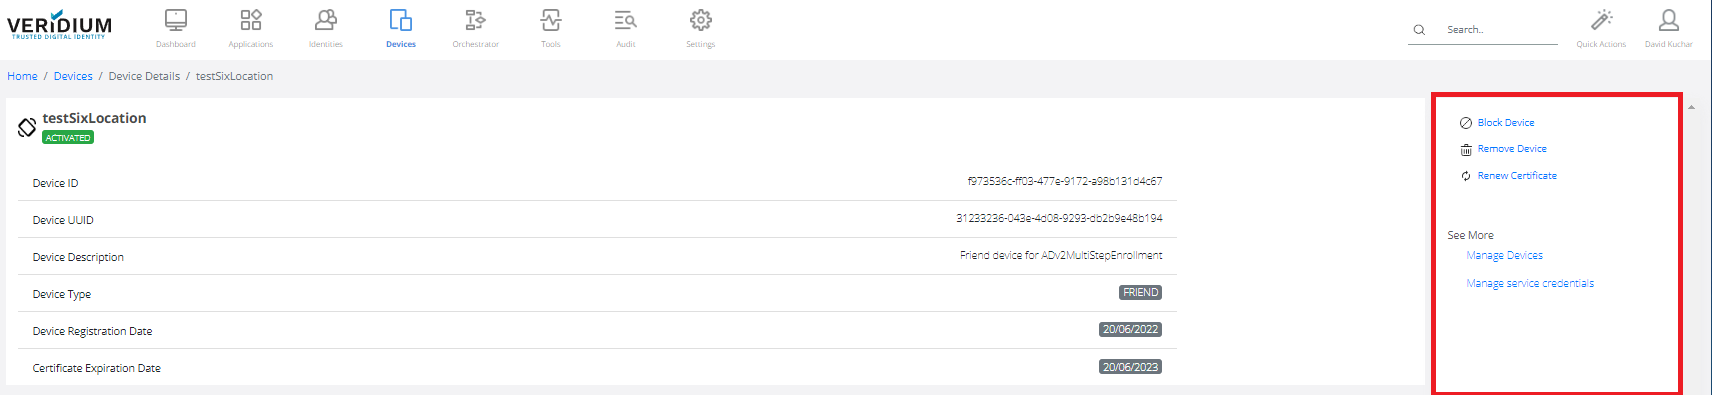Follow the Devices breadcrumb link
The height and width of the screenshot is (395, 1712).
[73, 76]
